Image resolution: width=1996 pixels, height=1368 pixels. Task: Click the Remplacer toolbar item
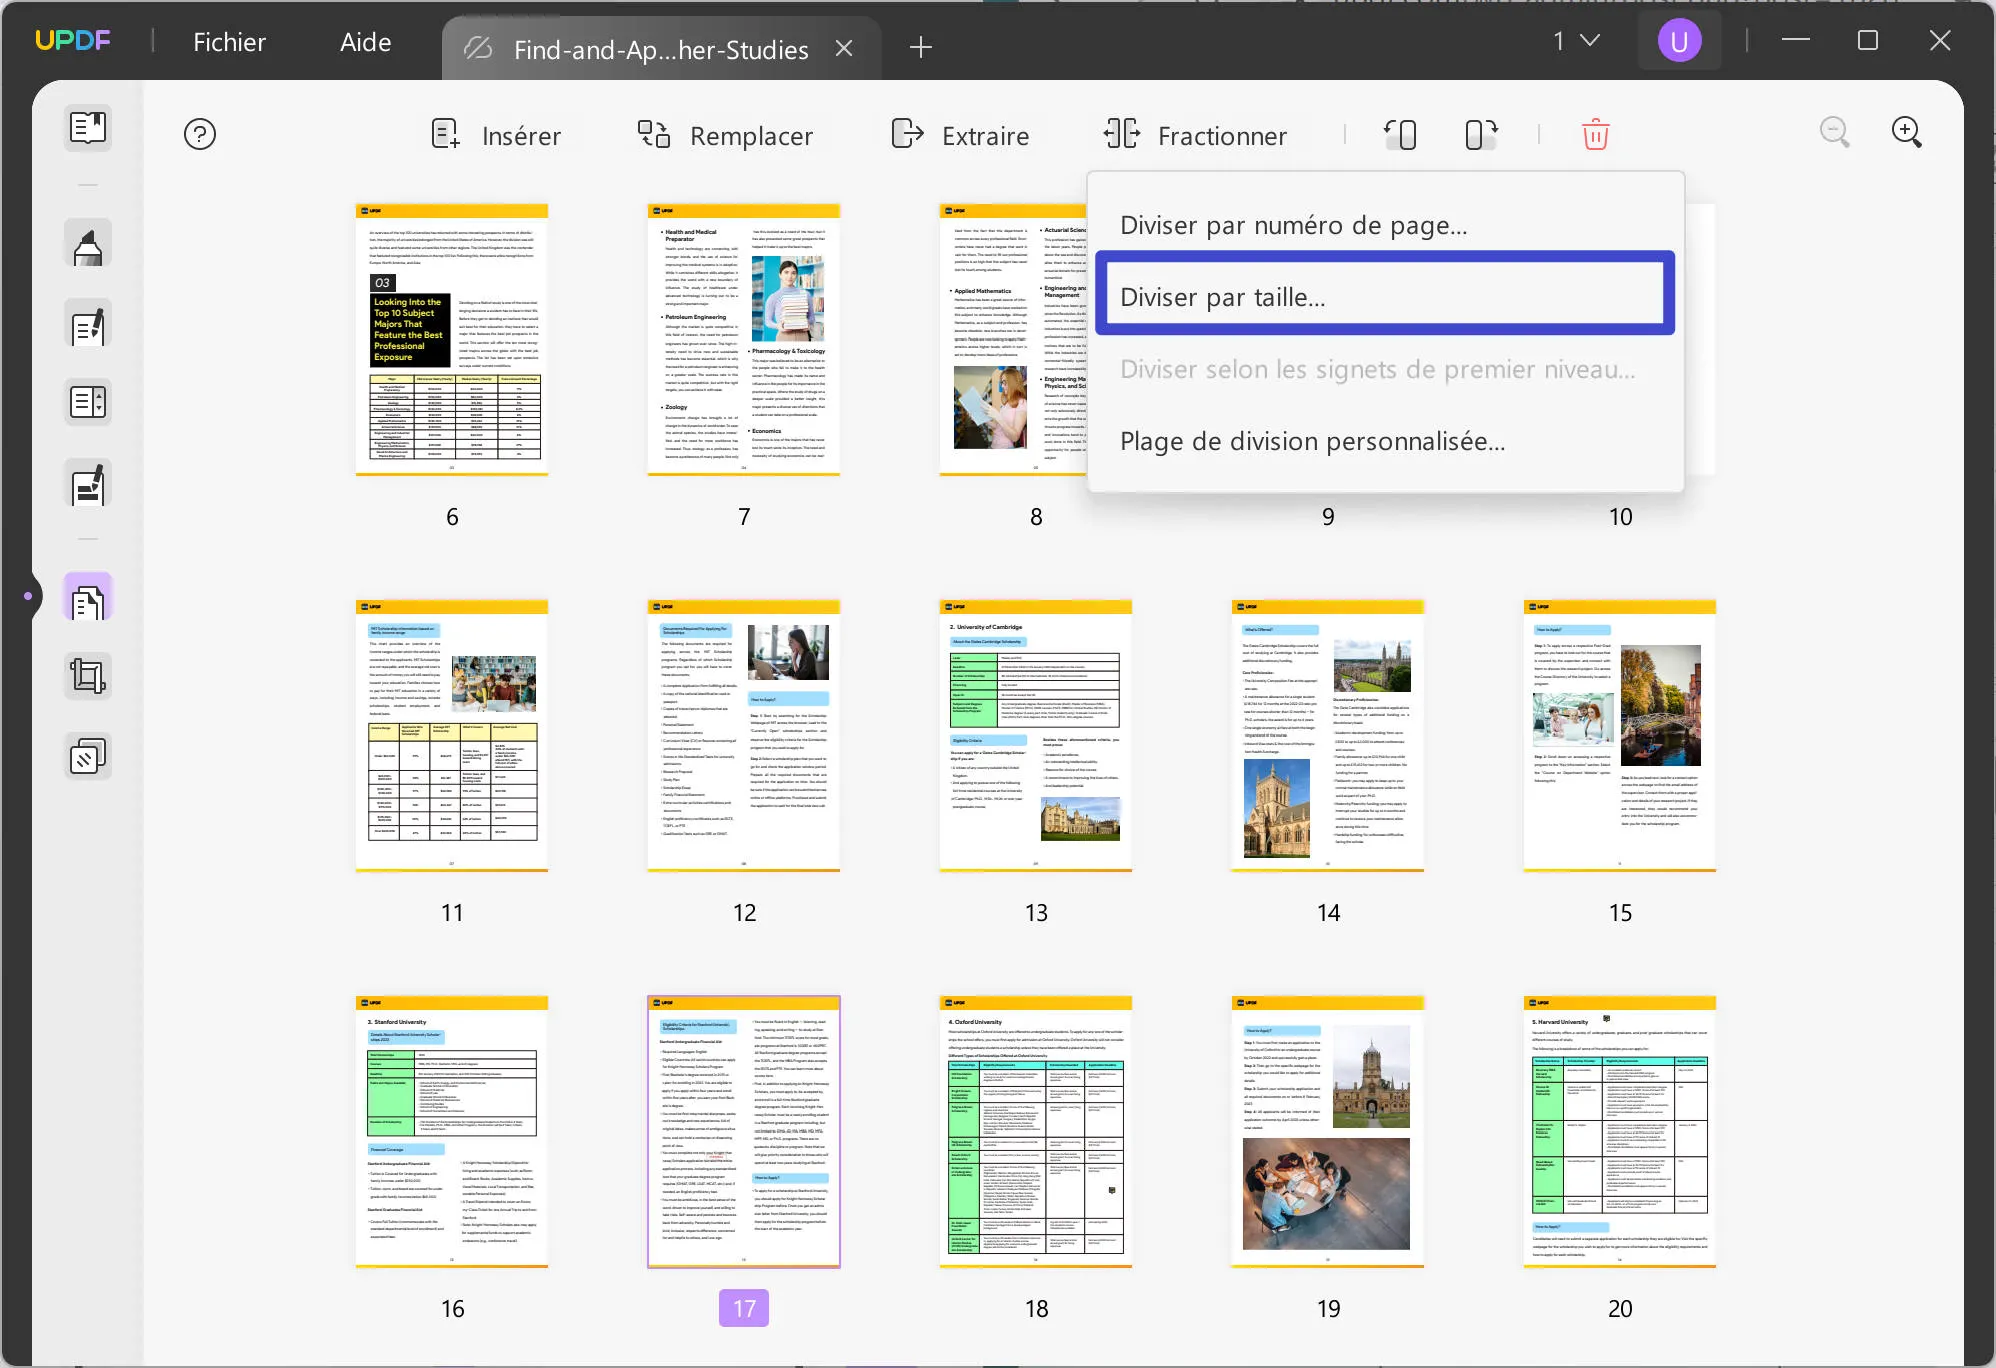[727, 134]
